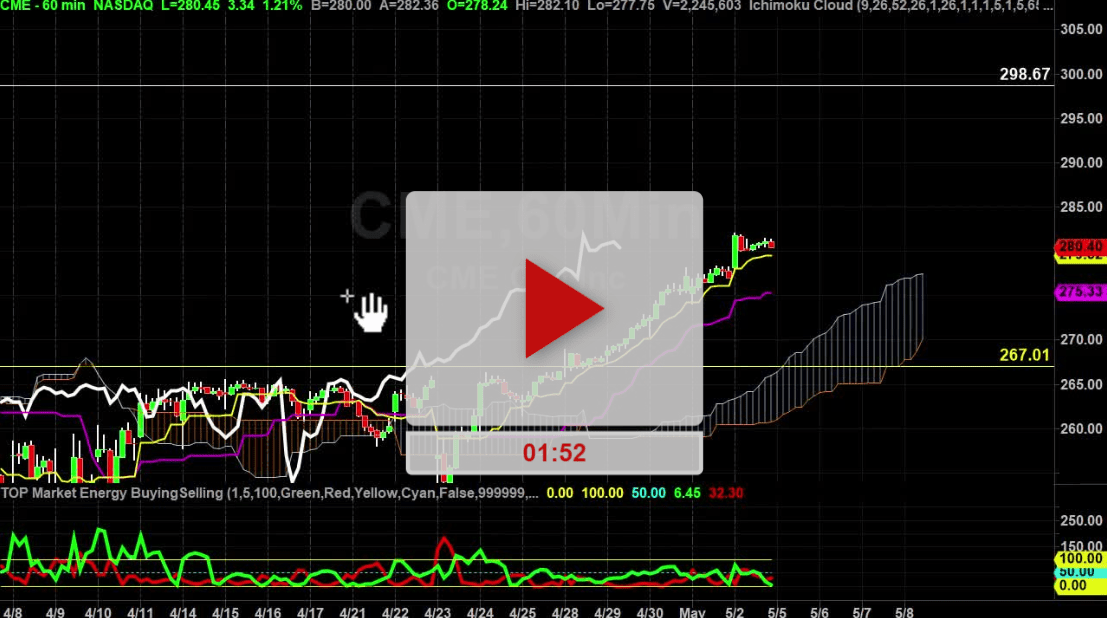This screenshot has height=618, width=1107.
Task: Click the 5/6 date label
Action: click(x=820, y=612)
